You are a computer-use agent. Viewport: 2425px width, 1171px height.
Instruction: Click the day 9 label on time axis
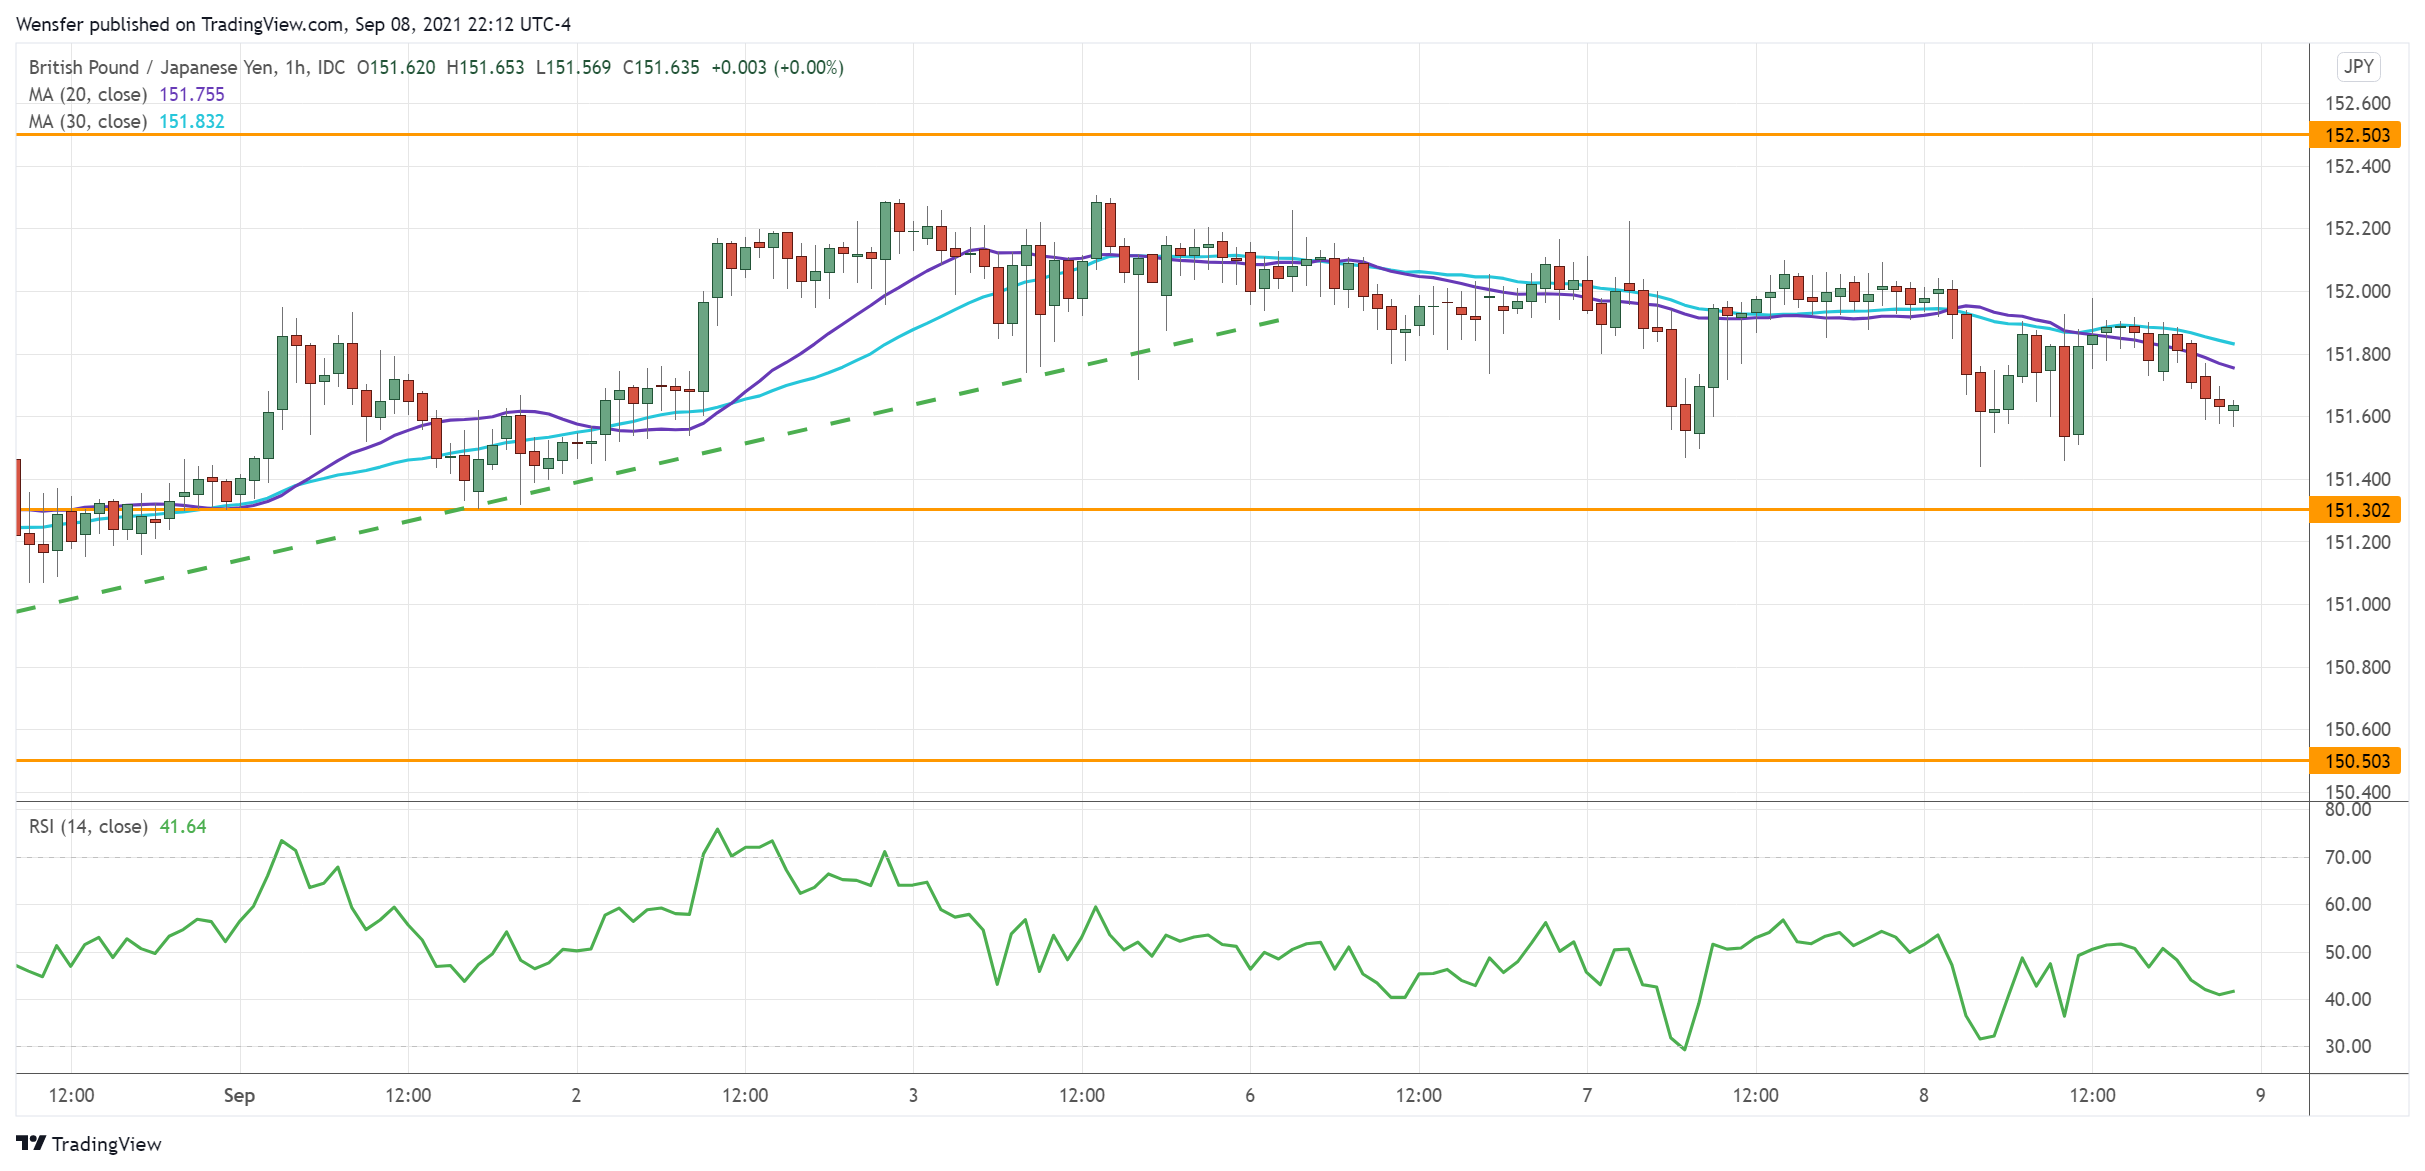[2261, 1095]
